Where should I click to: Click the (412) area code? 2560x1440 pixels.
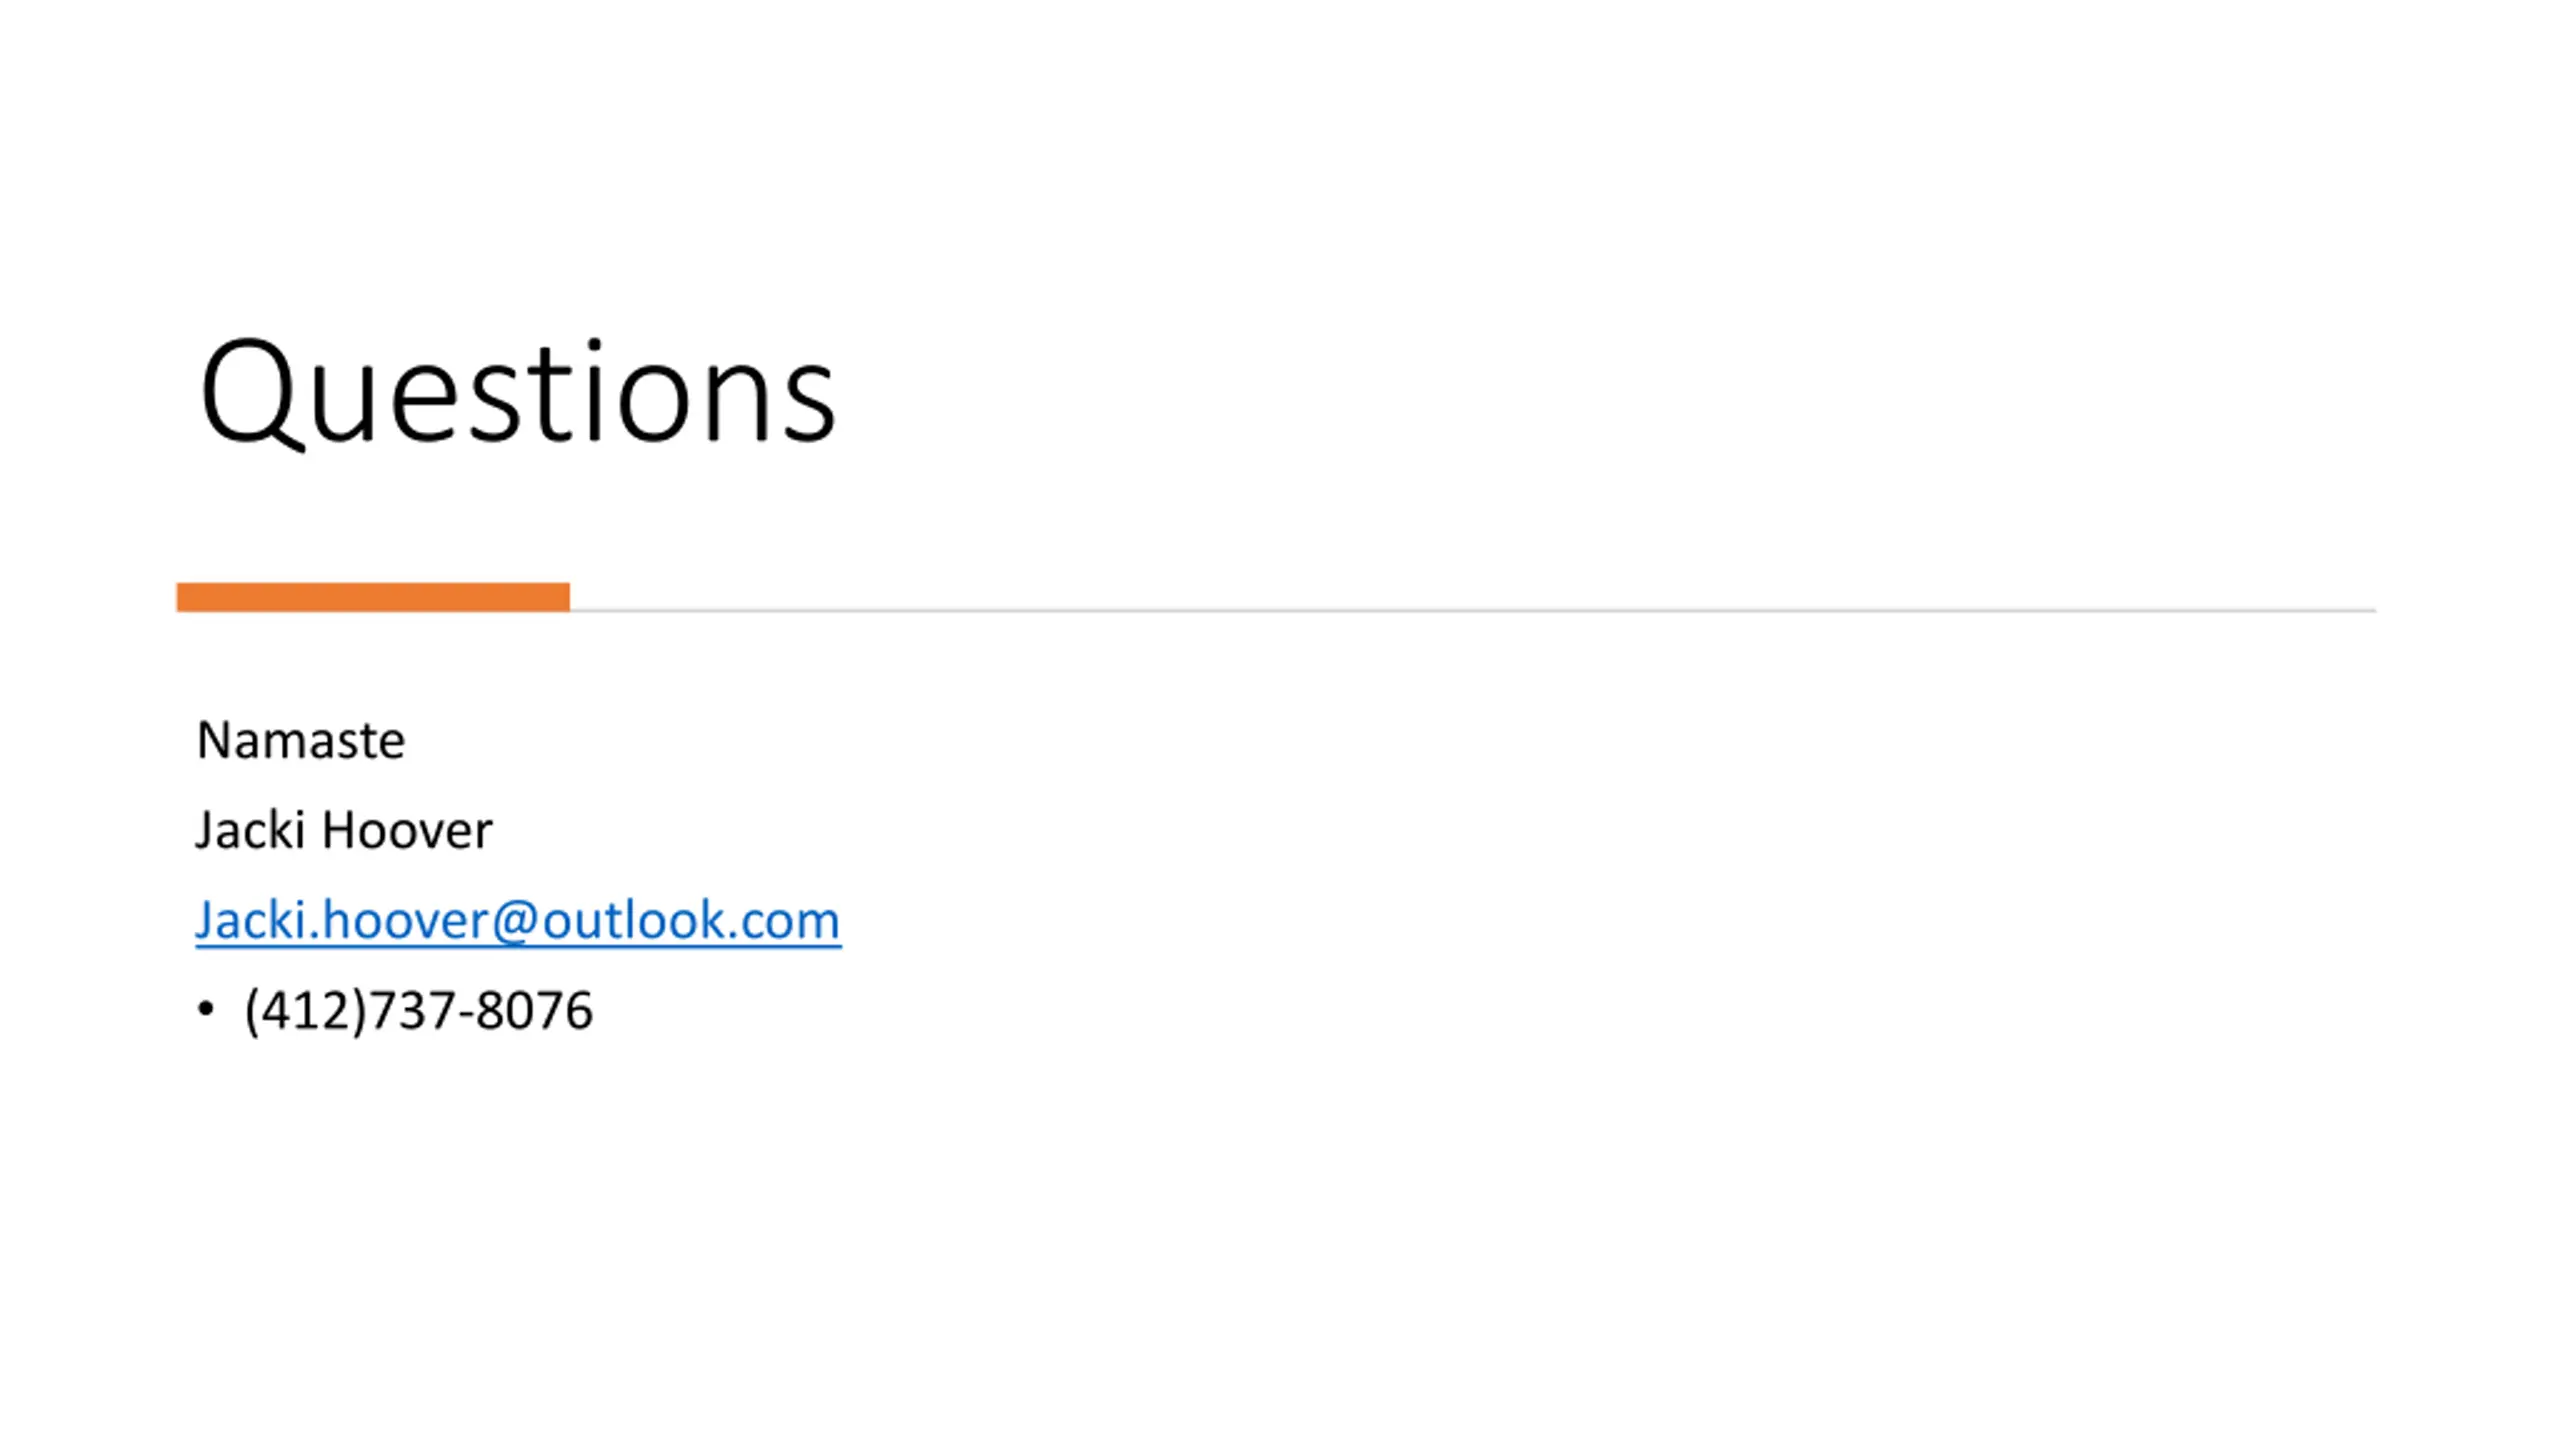[305, 1011]
